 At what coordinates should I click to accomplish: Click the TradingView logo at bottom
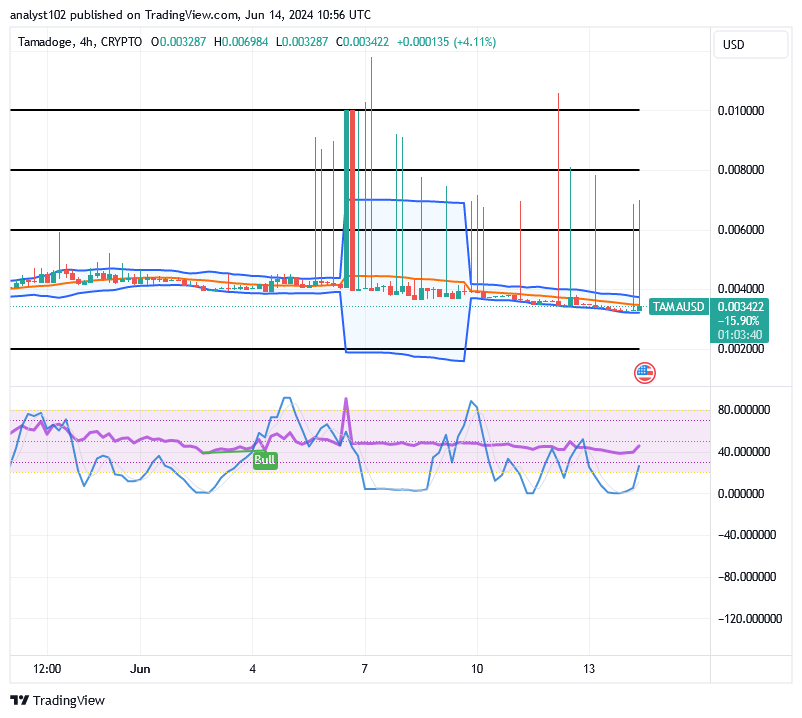(x=57, y=700)
